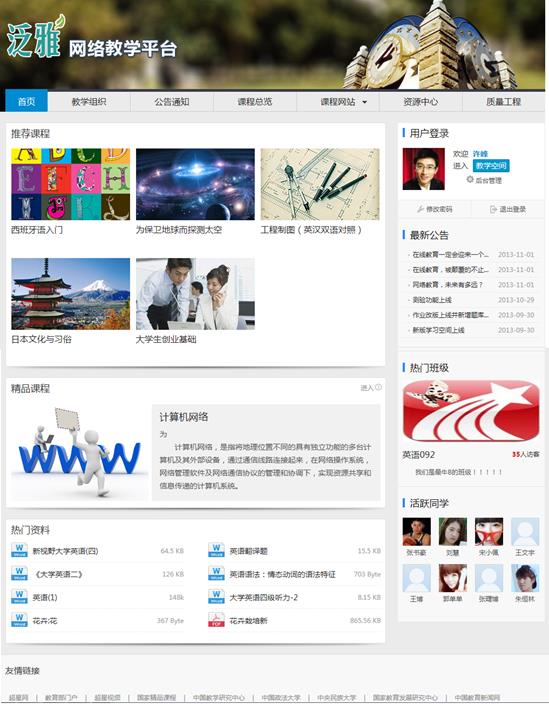Go to the 首页 tab
Viewport: 549px width, 705px height.
26,102
